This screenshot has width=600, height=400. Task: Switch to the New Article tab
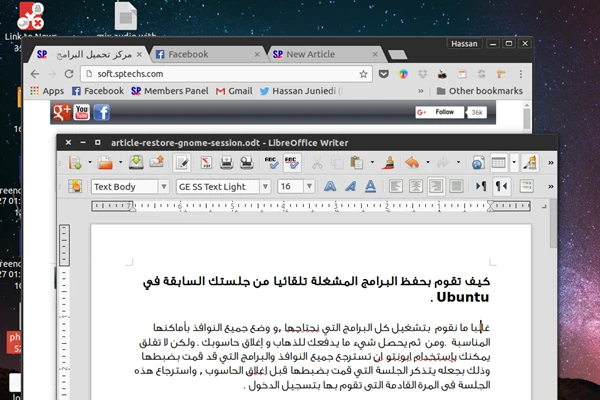[325, 54]
